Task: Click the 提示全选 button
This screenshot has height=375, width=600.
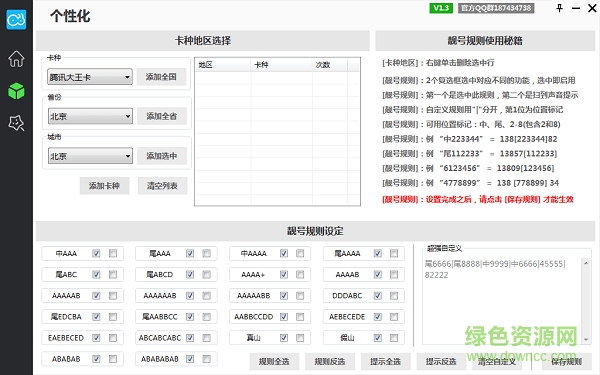Action: click(385, 361)
